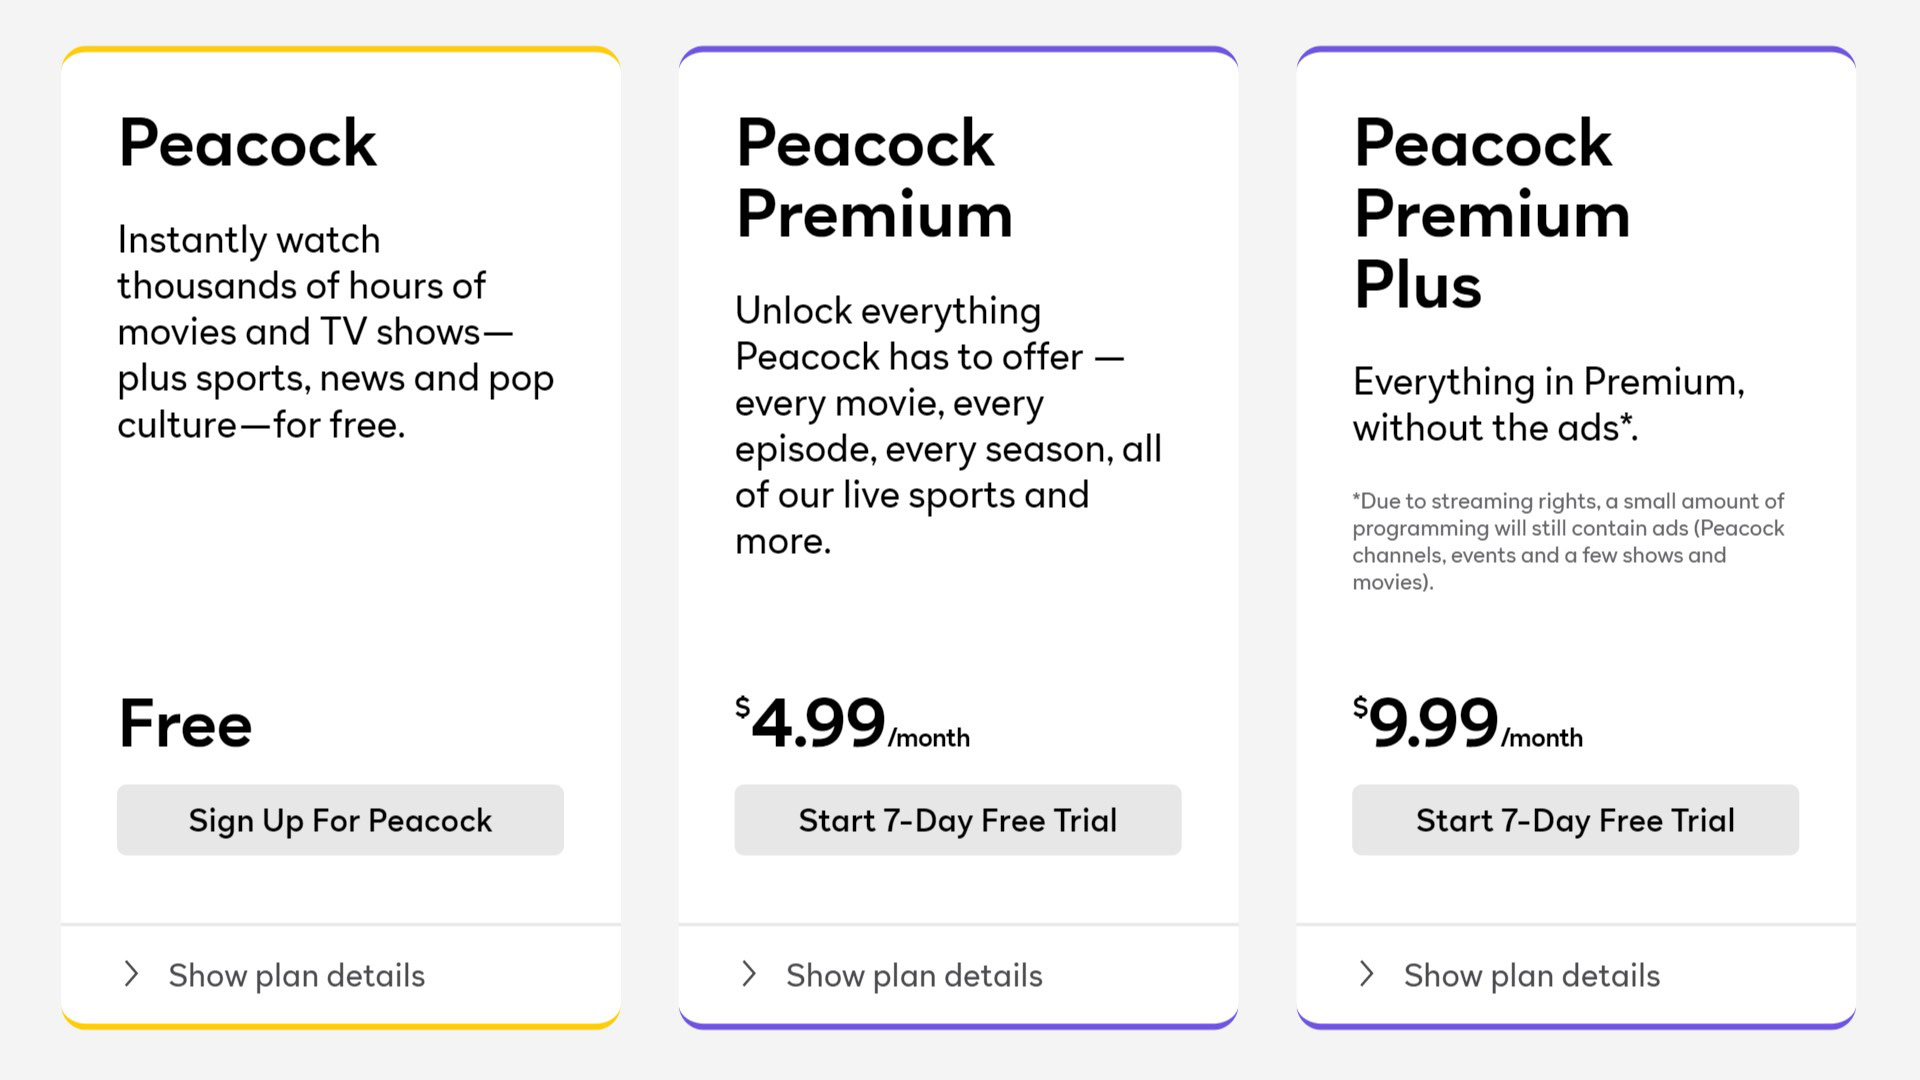Expand Show plan details for Peacock Premium

pos(914,975)
